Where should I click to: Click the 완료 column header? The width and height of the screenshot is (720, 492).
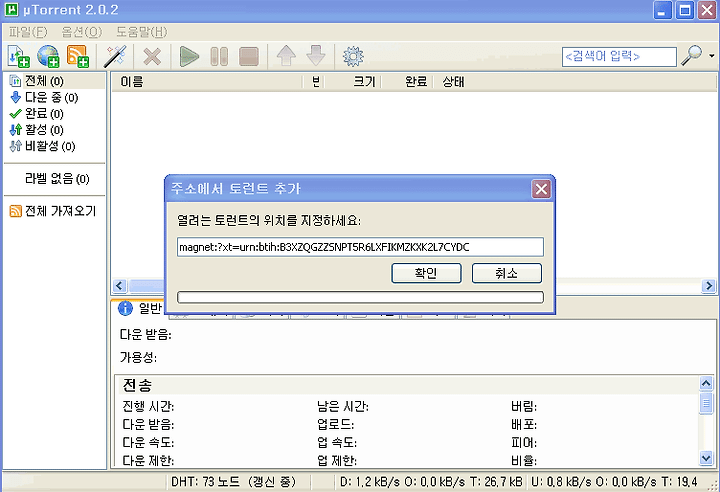coord(409,82)
